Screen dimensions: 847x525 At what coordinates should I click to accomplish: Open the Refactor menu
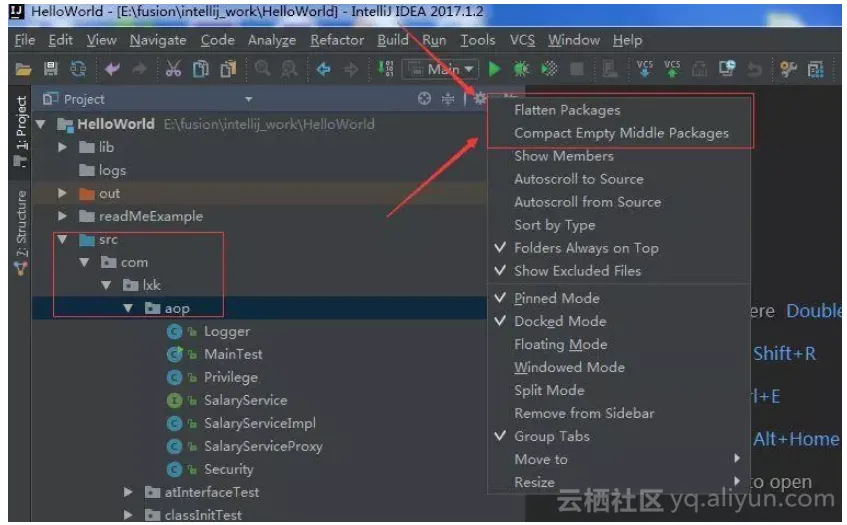[x=337, y=40]
